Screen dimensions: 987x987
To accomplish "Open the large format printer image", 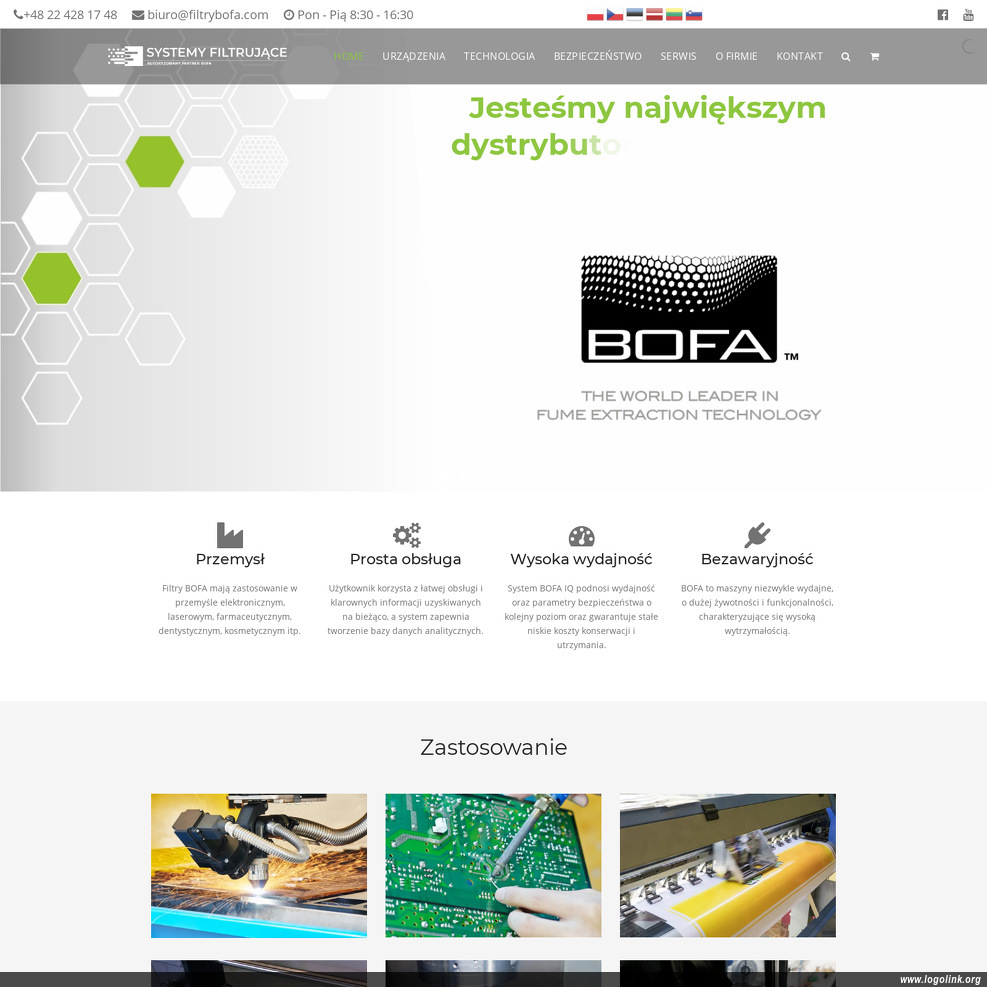I will tap(728, 866).
